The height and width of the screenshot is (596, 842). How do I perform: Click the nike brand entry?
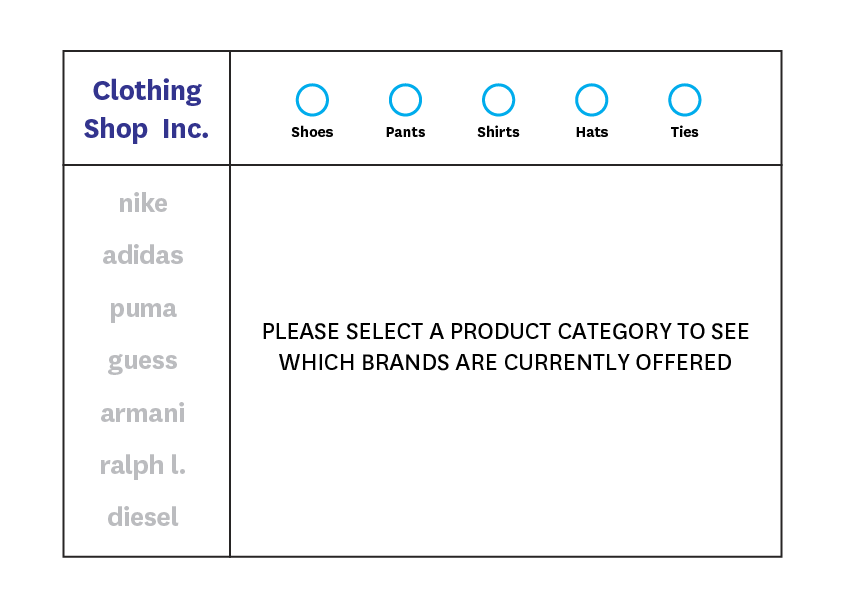click(143, 203)
